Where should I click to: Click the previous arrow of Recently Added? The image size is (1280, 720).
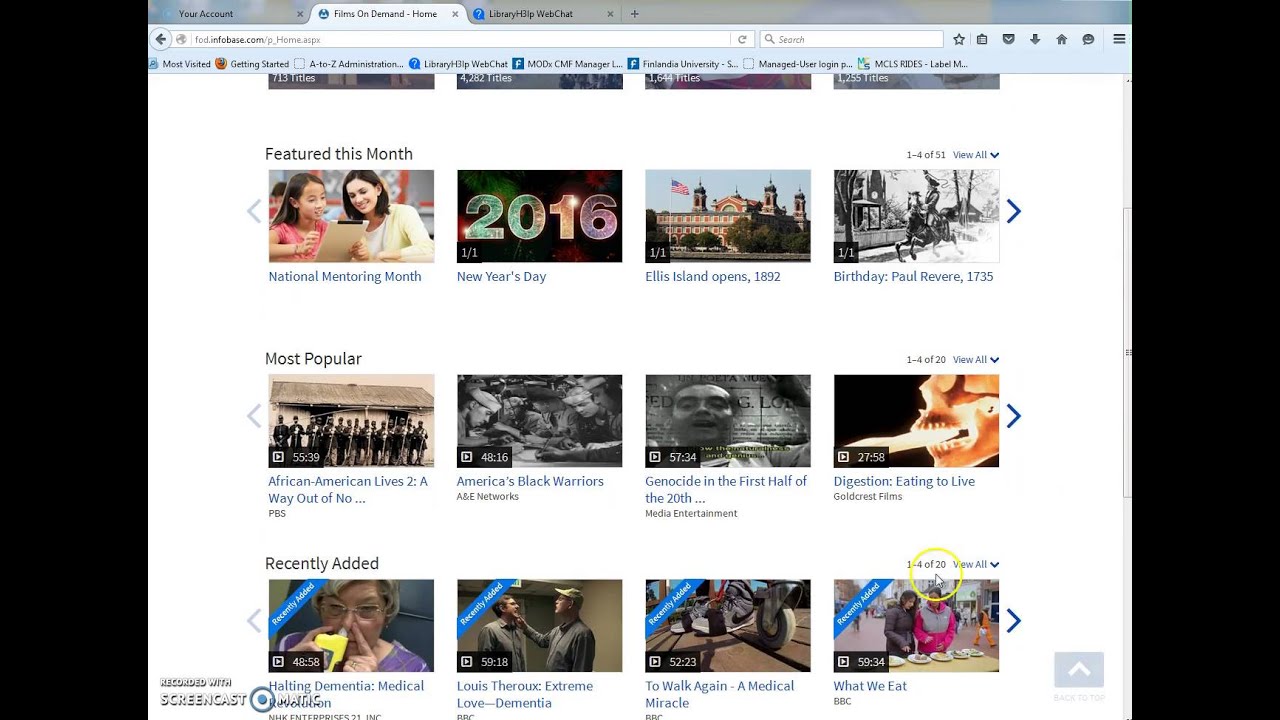pos(254,621)
